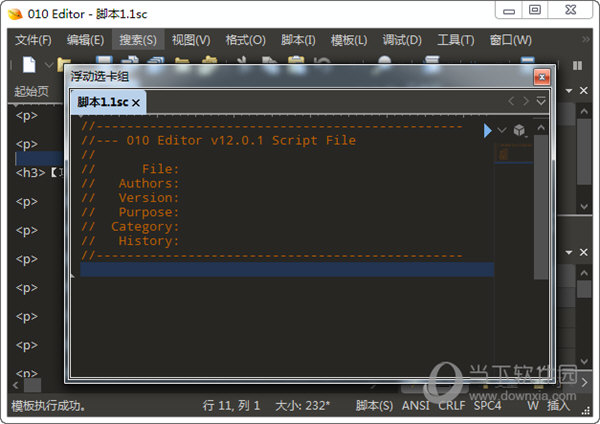This screenshot has height=424, width=600.
Task: Click the horizontal scrollbar right arrow
Action: point(584,382)
